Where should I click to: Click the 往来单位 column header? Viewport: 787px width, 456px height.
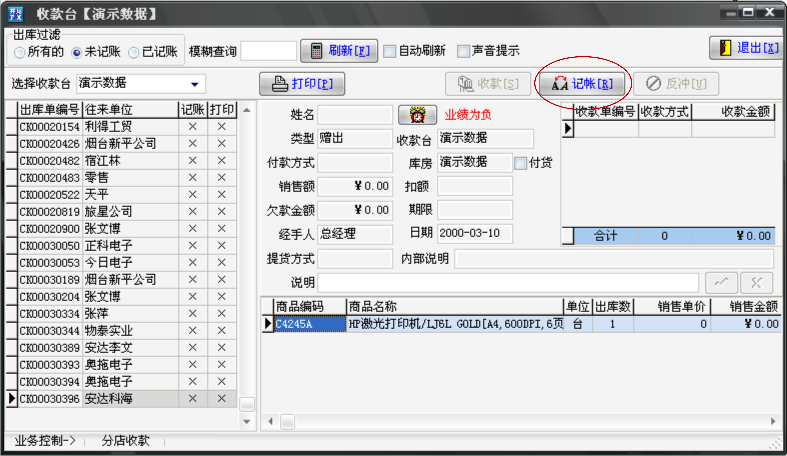pyautogui.click(x=130, y=110)
